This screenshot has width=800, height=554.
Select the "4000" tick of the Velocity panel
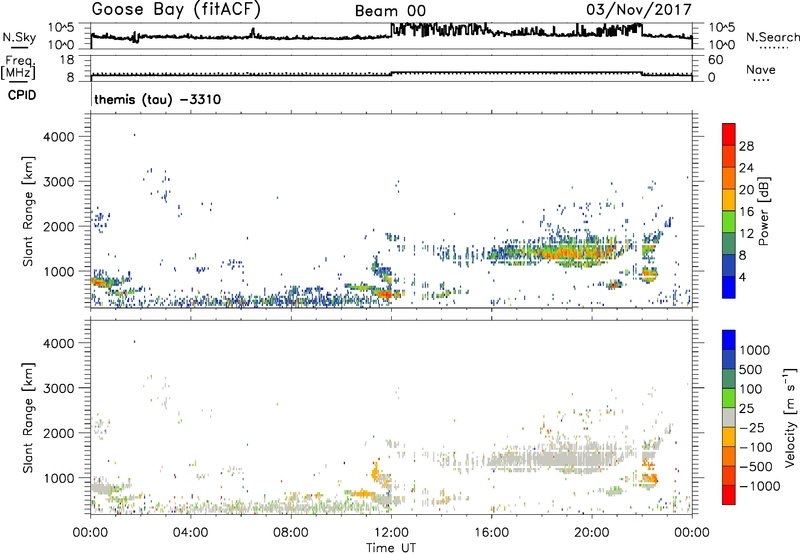tap(59, 343)
